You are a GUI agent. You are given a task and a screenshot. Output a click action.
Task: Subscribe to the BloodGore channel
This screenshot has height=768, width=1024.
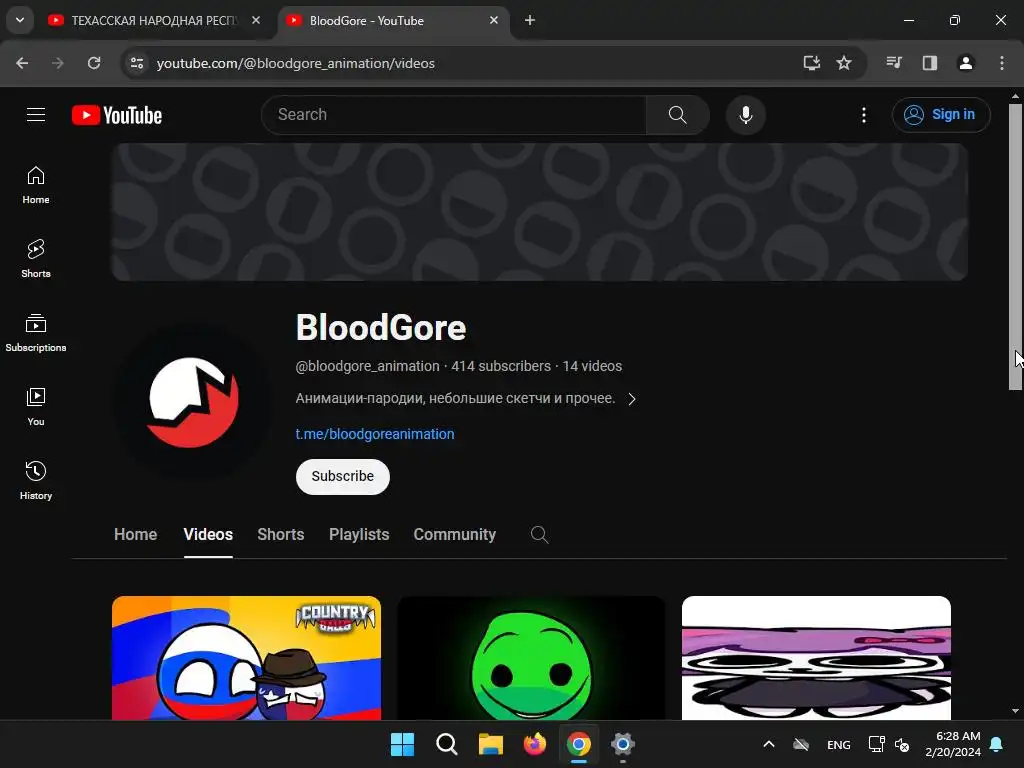click(x=342, y=477)
